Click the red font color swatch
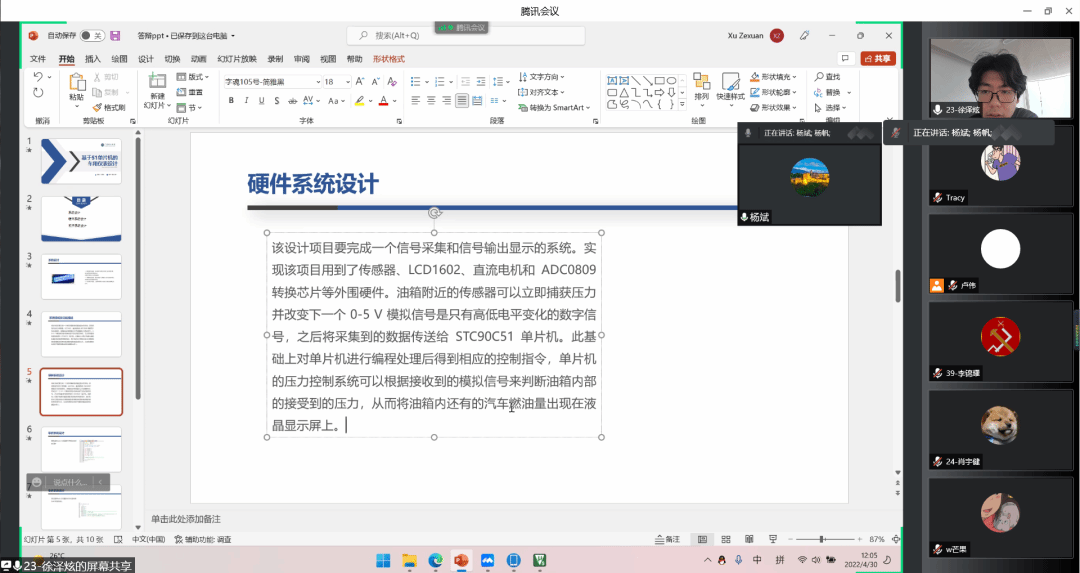The width and height of the screenshot is (1080, 573). (383, 100)
